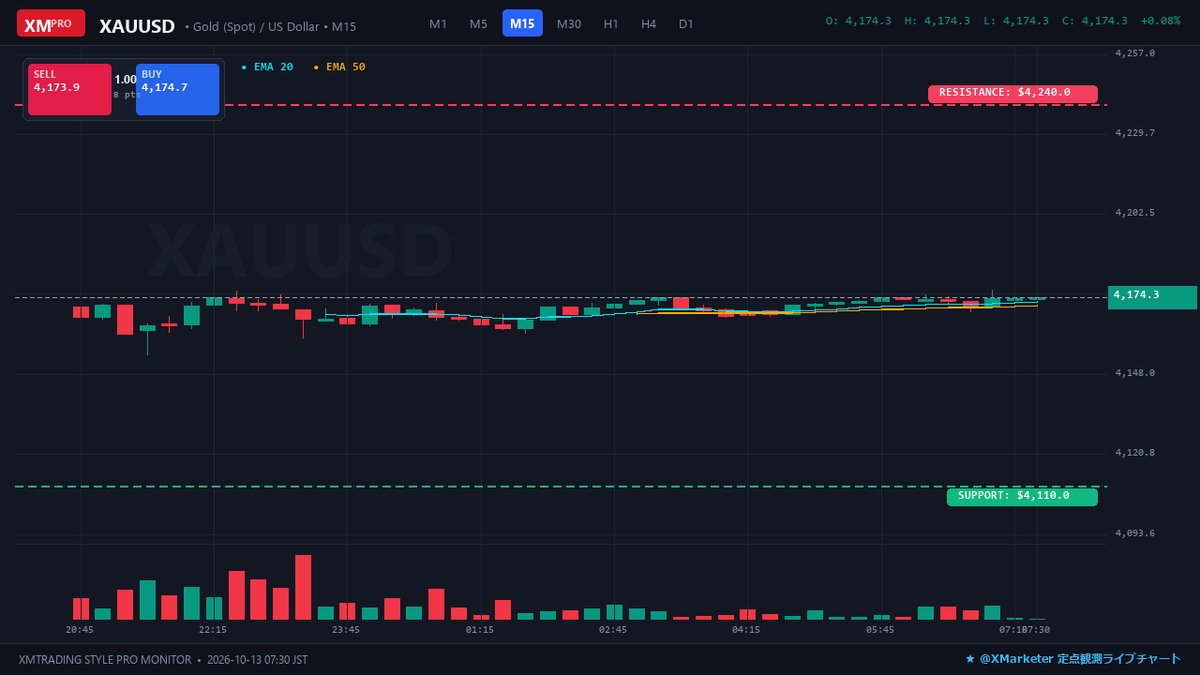Select the M1 timeframe tab
The height and width of the screenshot is (675, 1200).
438,23
